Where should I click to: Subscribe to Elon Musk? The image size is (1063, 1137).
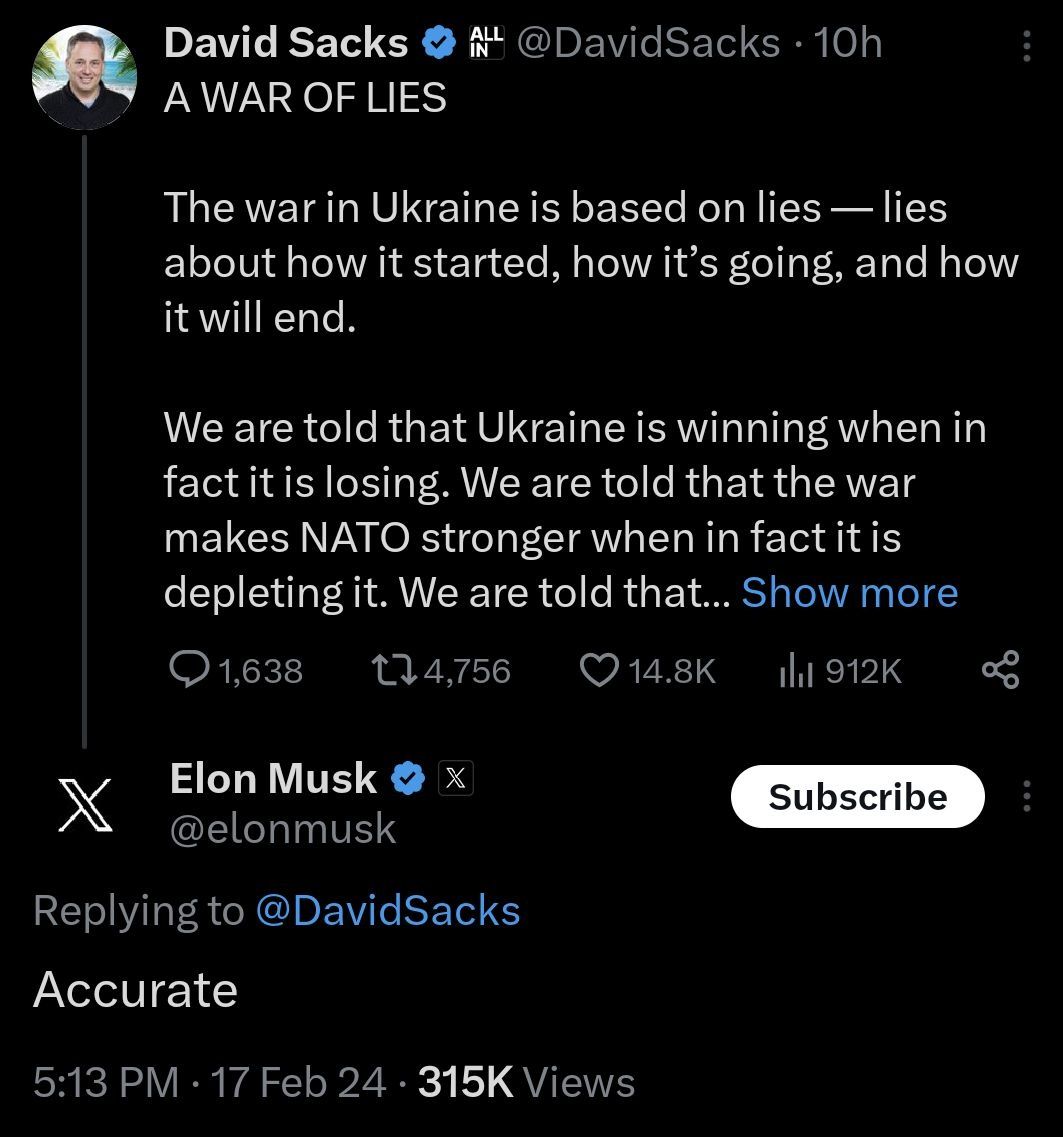pyautogui.click(x=857, y=796)
